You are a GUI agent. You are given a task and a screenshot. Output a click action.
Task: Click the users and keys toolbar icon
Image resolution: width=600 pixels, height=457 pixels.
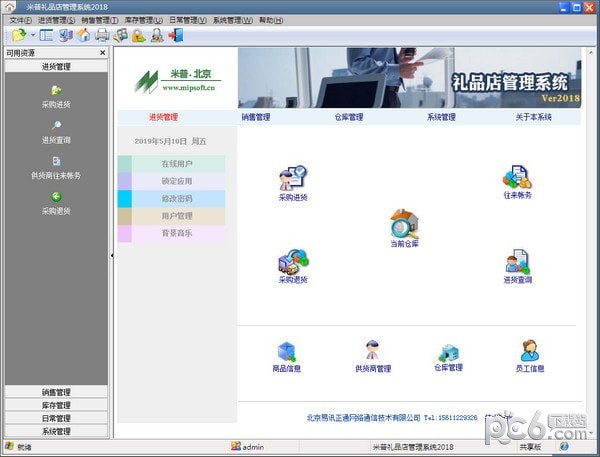click(120, 36)
